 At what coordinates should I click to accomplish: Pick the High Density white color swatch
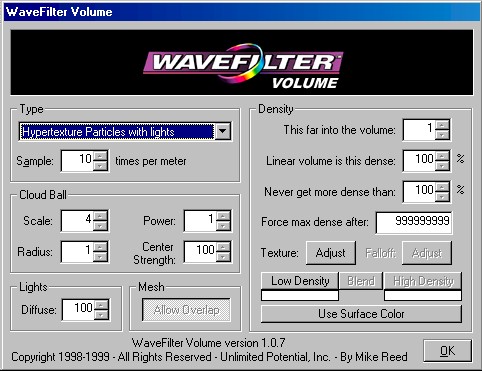coord(423,295)
